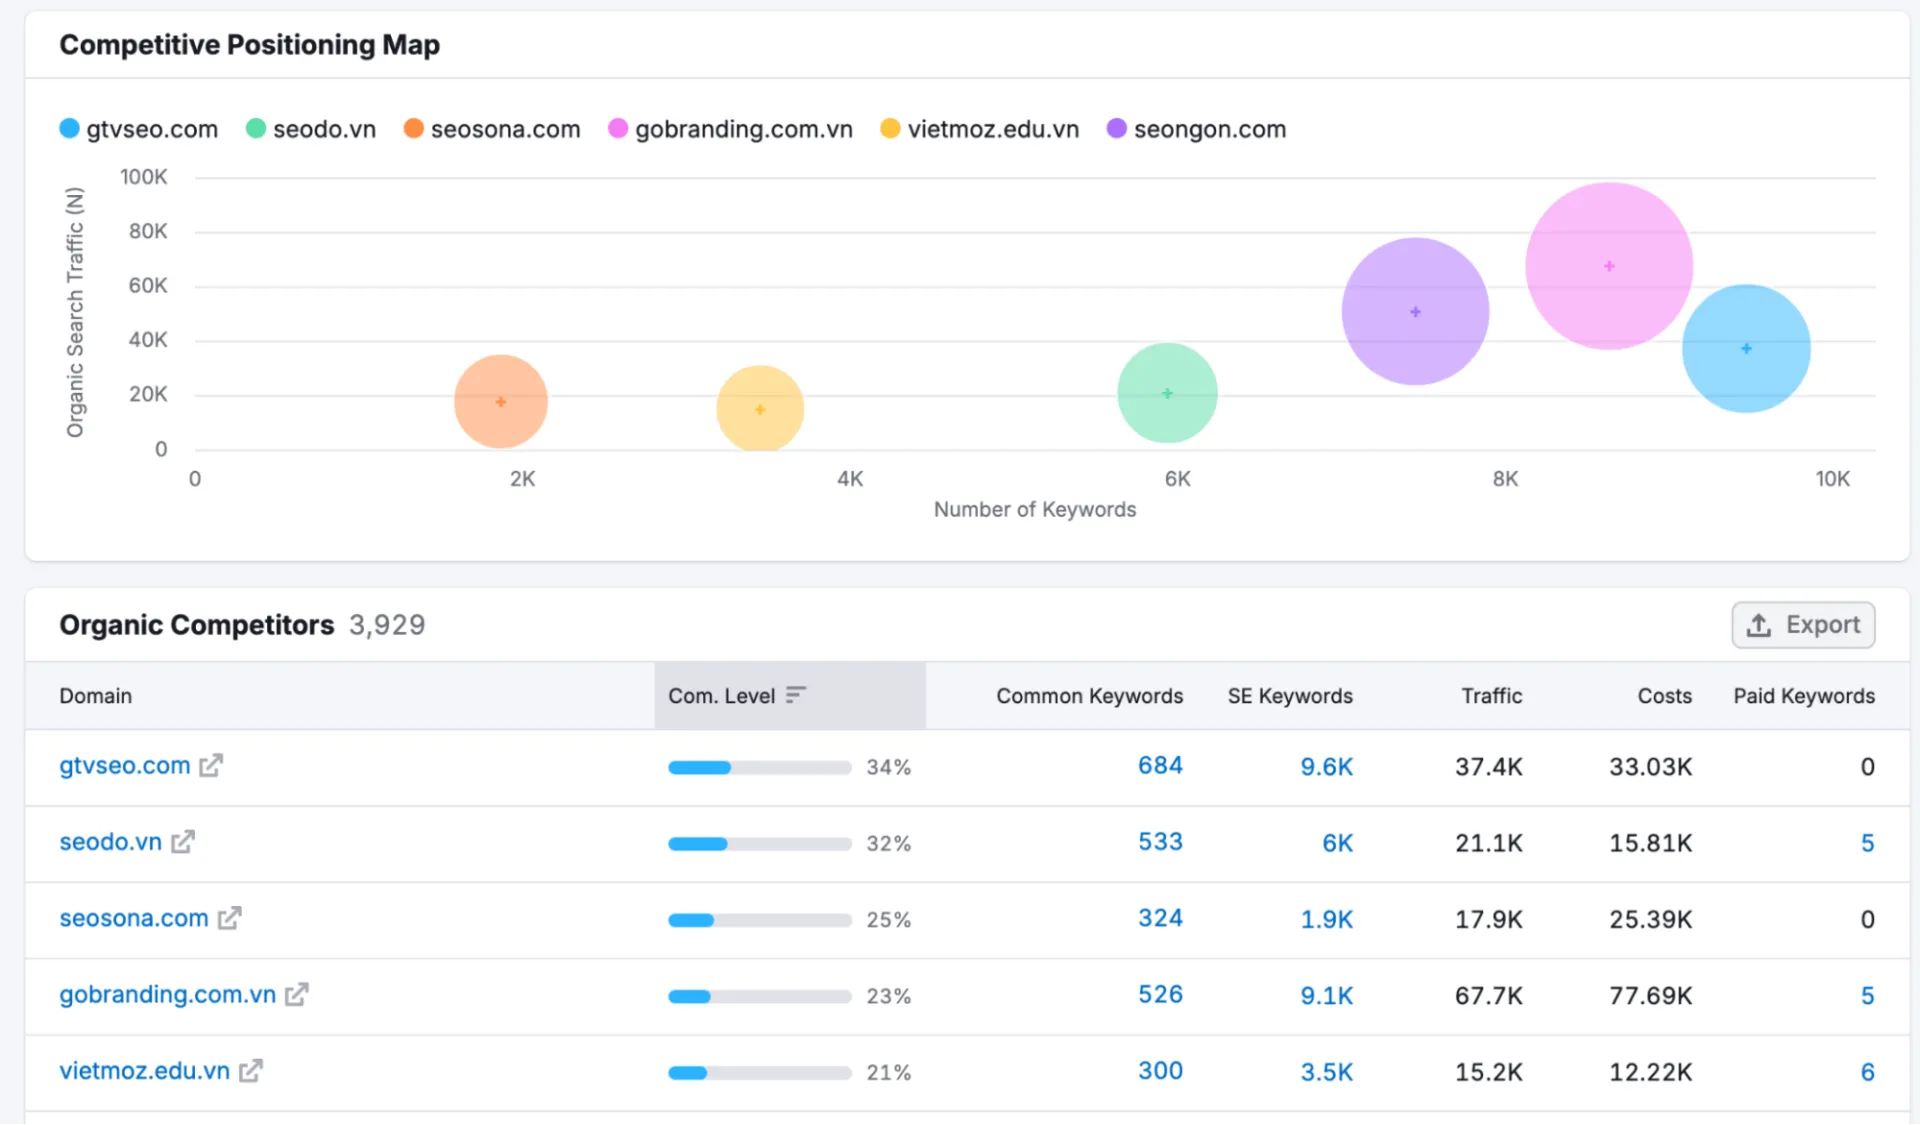The height and width of the screenshot is (1125, 1920).
Task: Sort the table by the Traffic column header
Action: click(1491, 695)
